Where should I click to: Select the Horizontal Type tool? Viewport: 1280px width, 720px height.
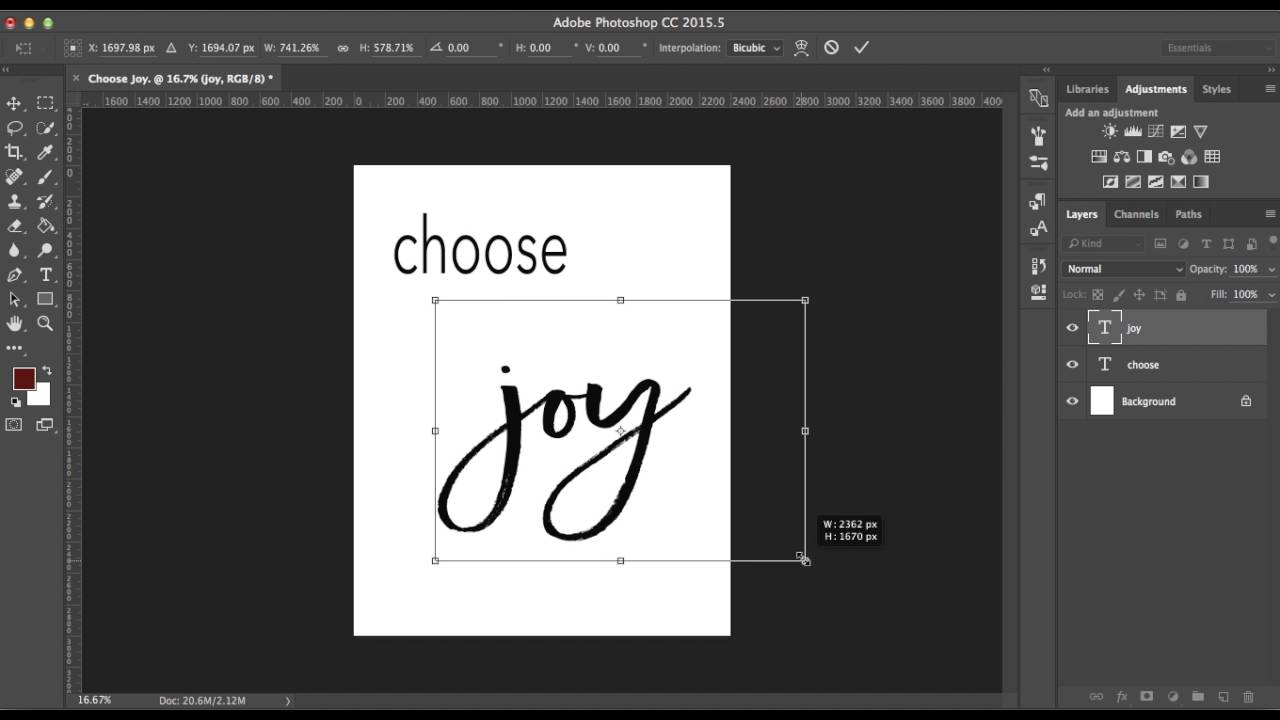[45, 275]
